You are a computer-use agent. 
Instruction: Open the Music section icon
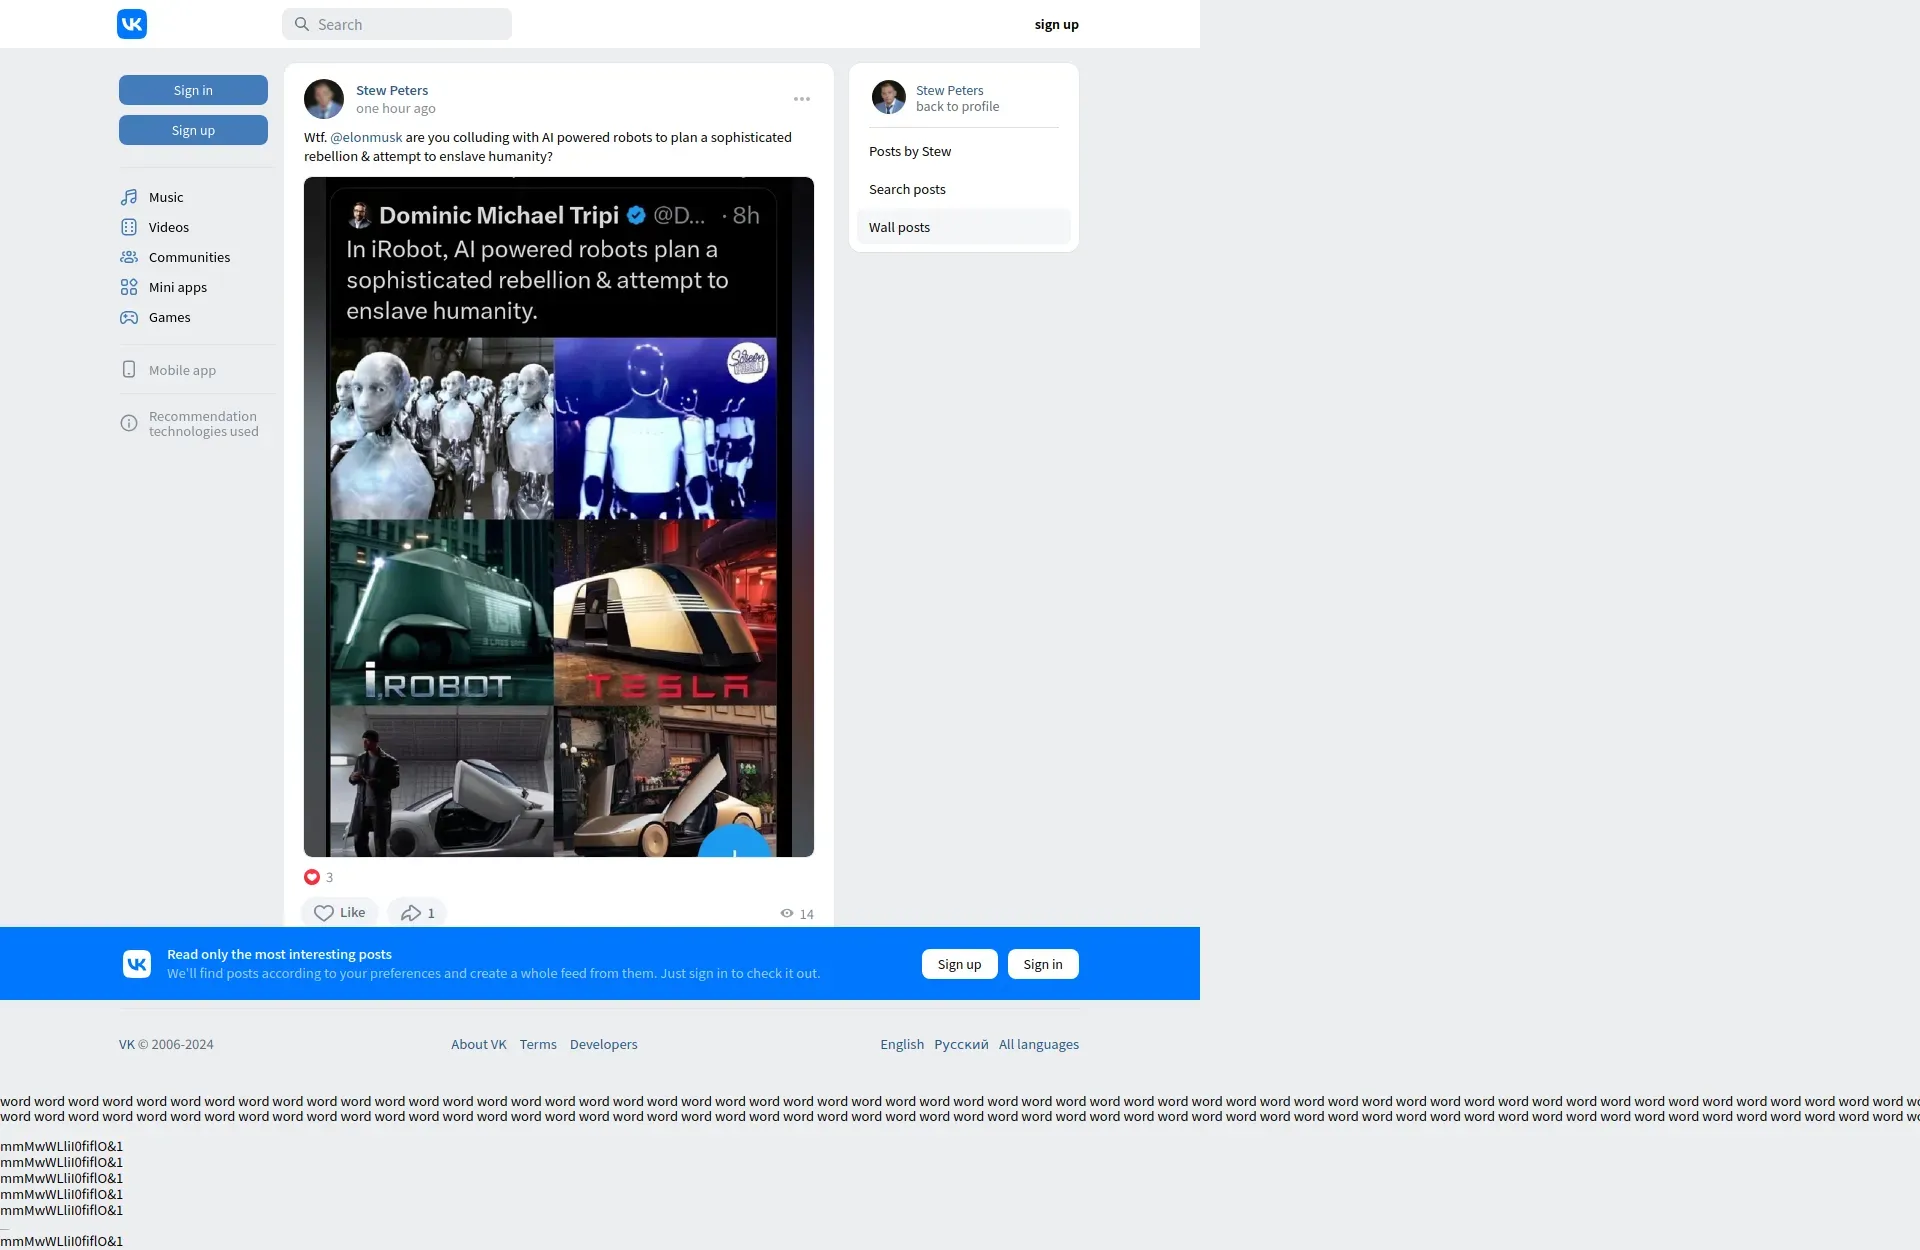click(x=129, y=197)
